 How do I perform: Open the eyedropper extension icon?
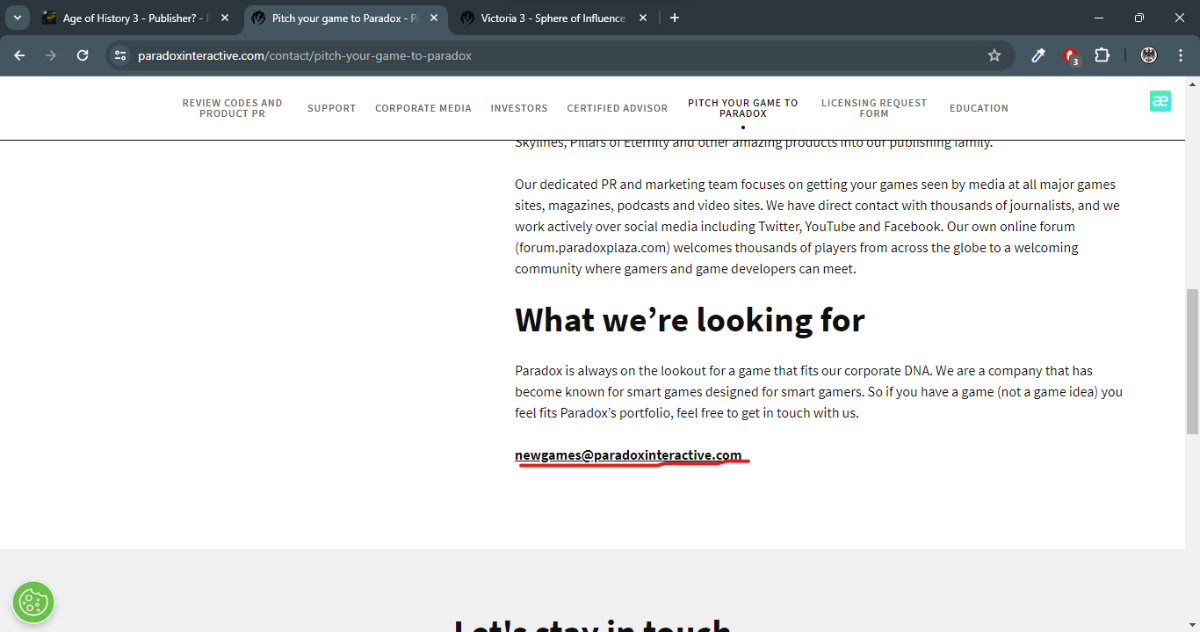(1038, 56)
